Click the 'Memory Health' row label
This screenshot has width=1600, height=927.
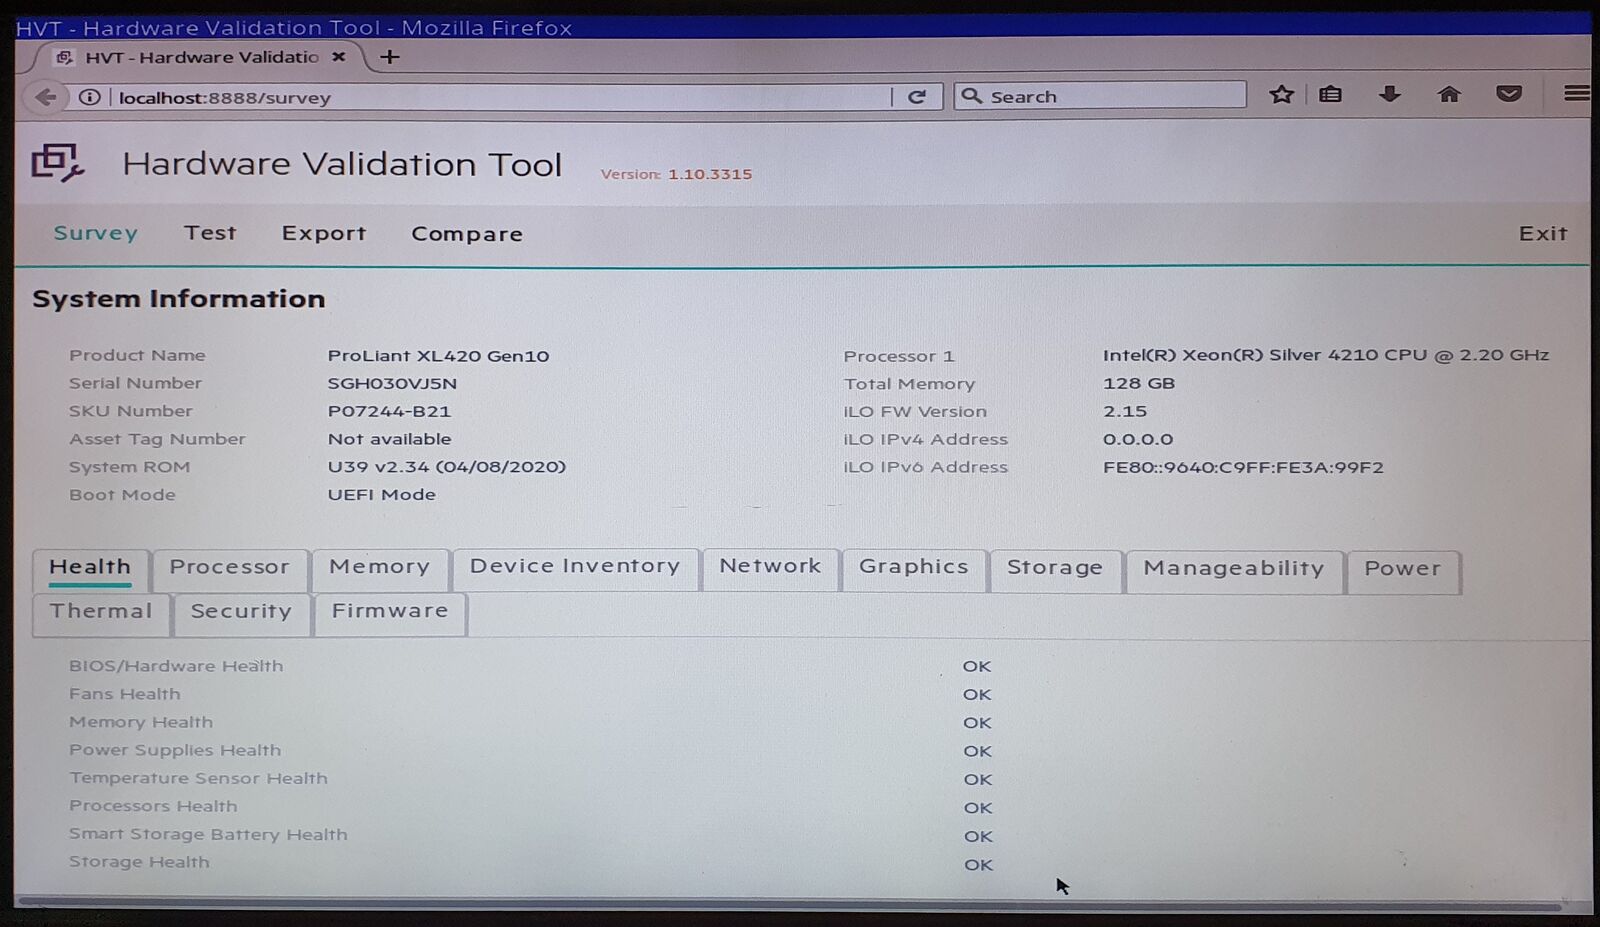click(x=141, y=722)
